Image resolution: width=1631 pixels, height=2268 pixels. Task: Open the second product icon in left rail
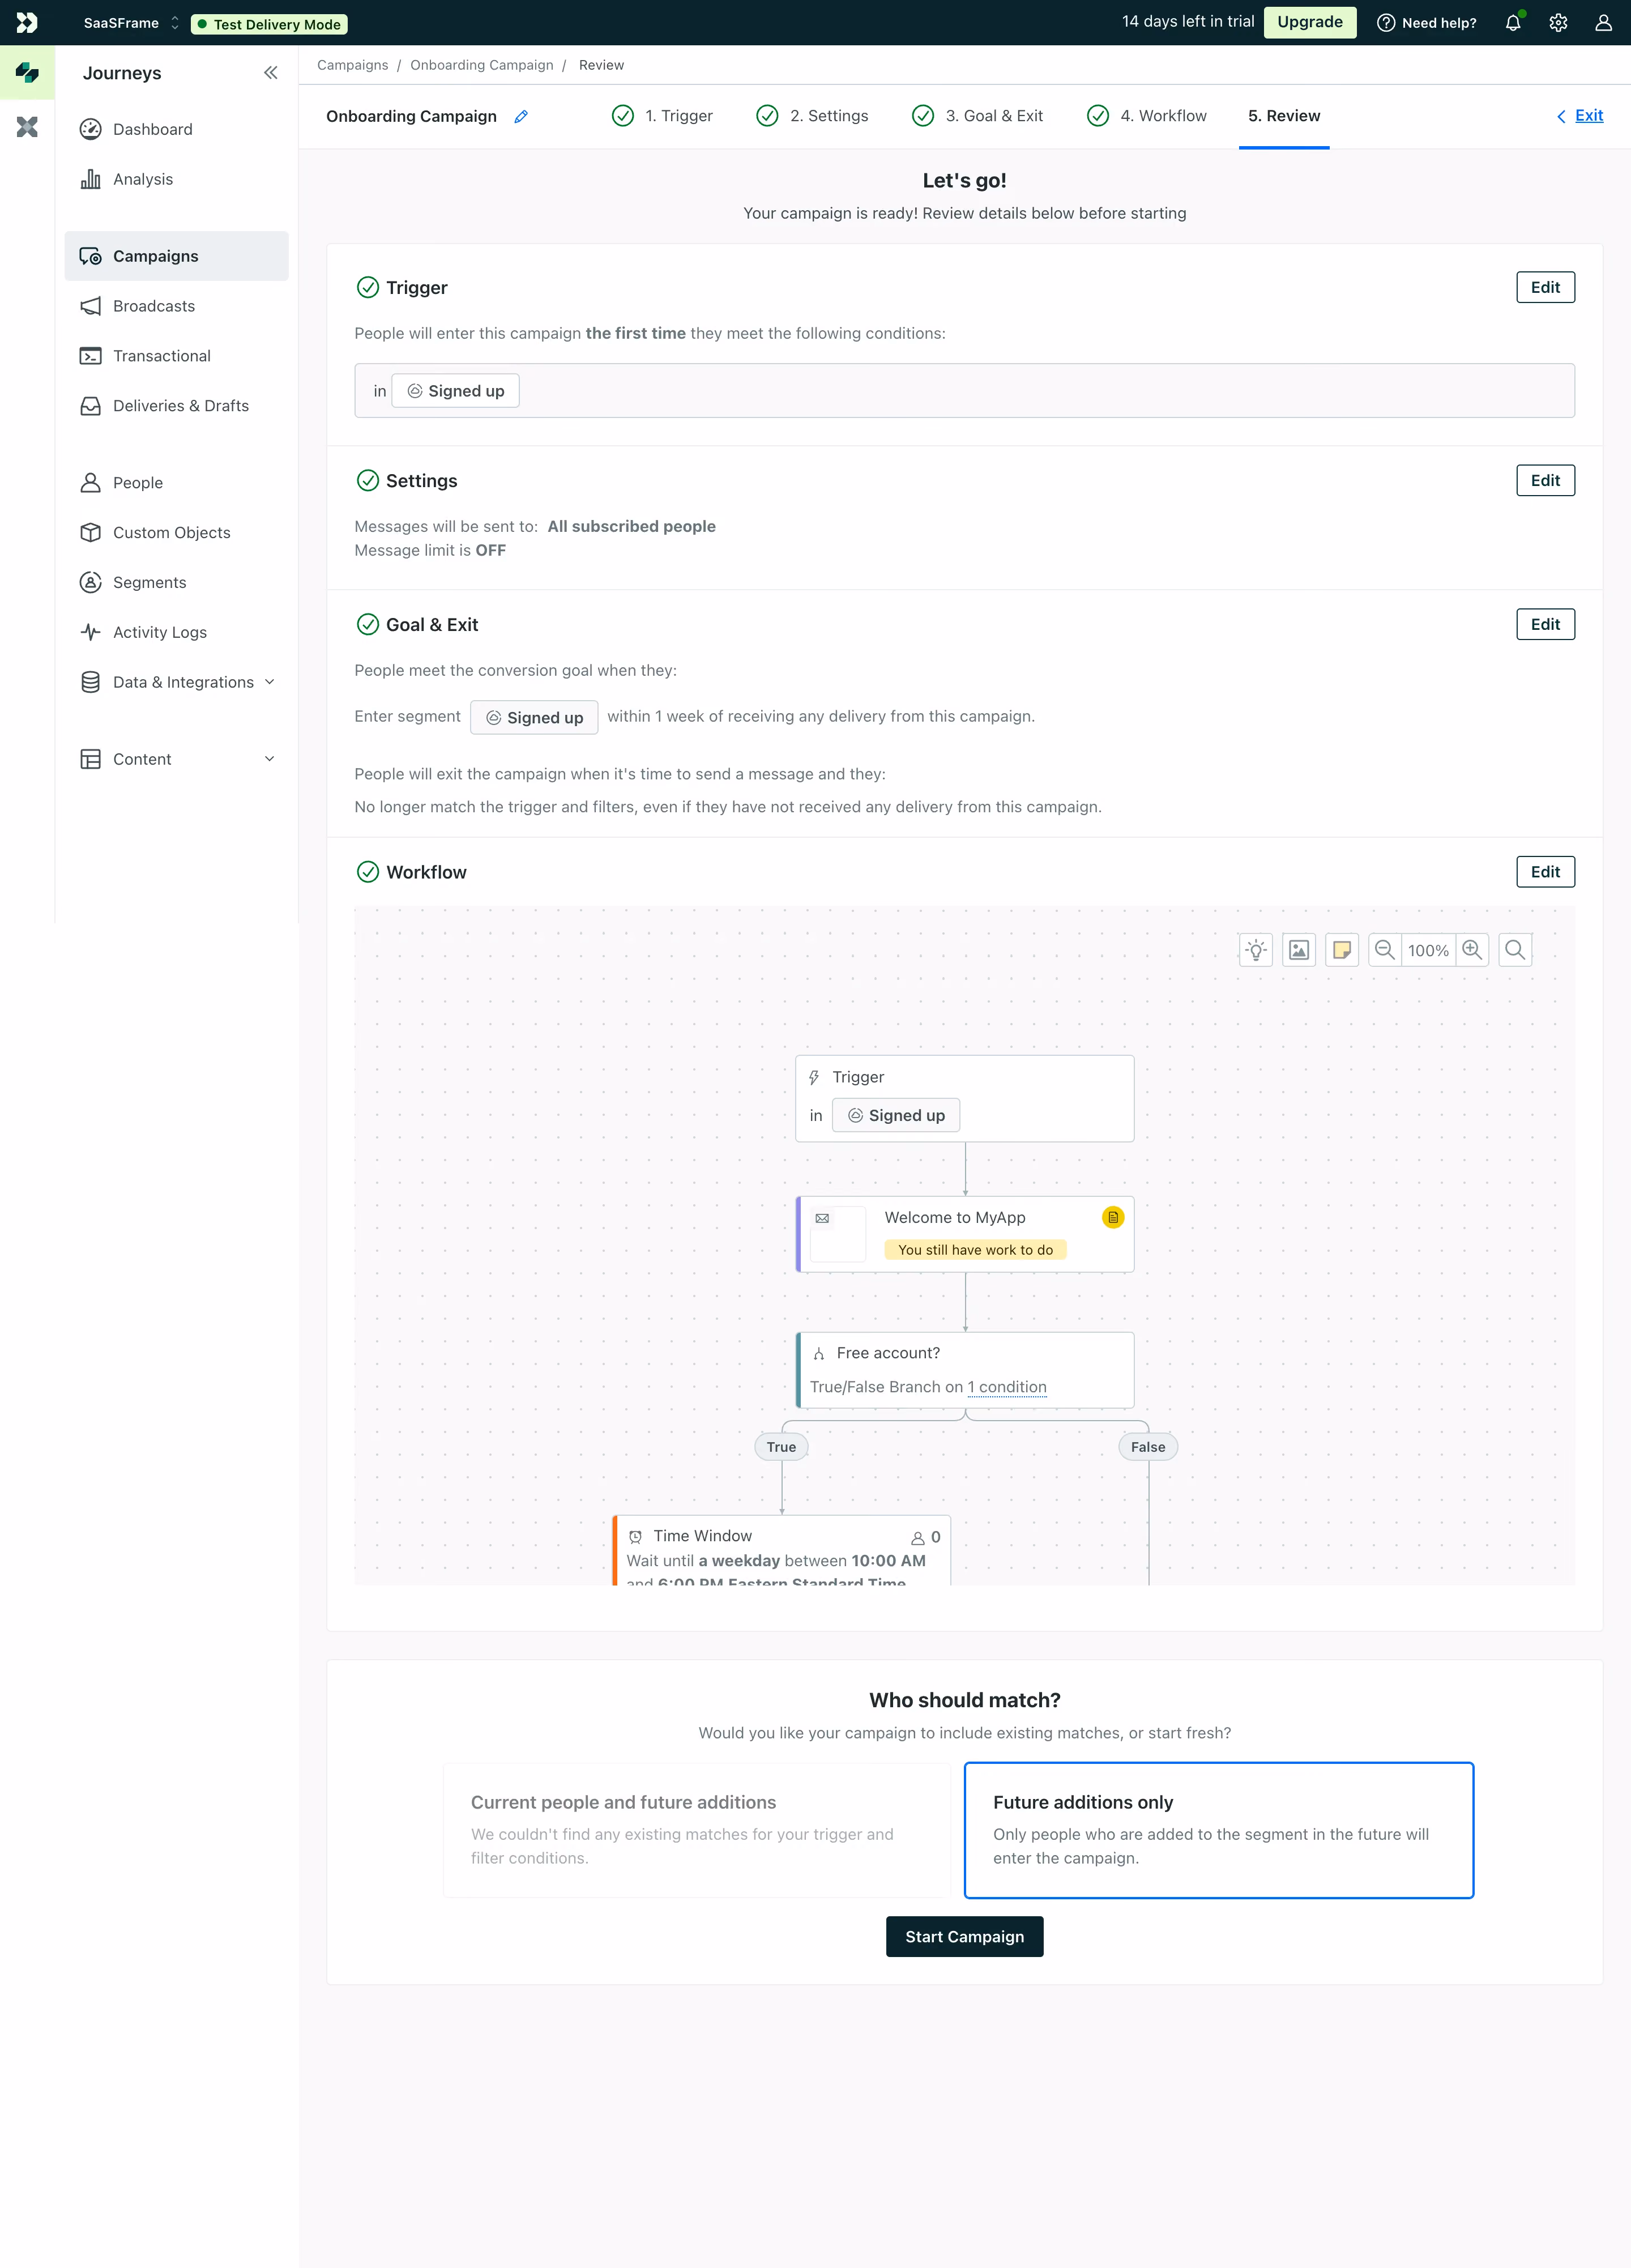coord(27,127)
